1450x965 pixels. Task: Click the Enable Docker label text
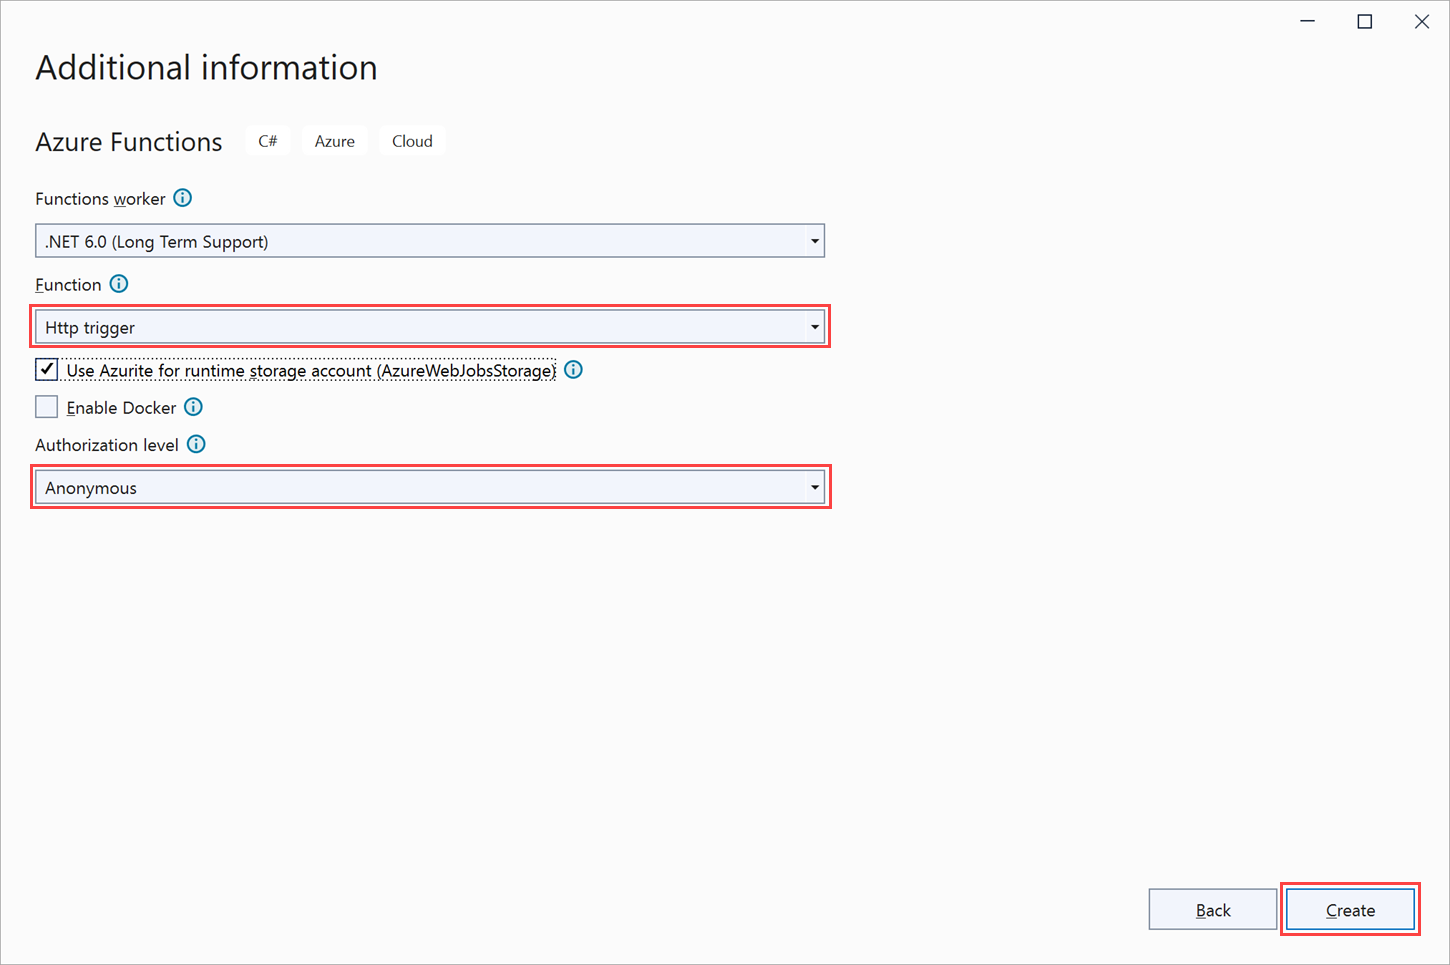[121, 408]
